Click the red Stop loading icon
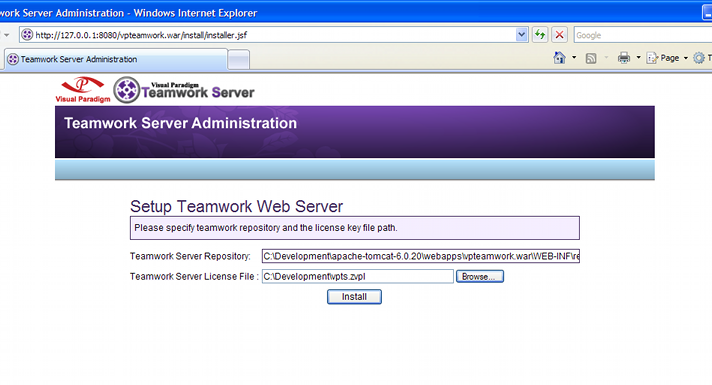 coord(559,35)
